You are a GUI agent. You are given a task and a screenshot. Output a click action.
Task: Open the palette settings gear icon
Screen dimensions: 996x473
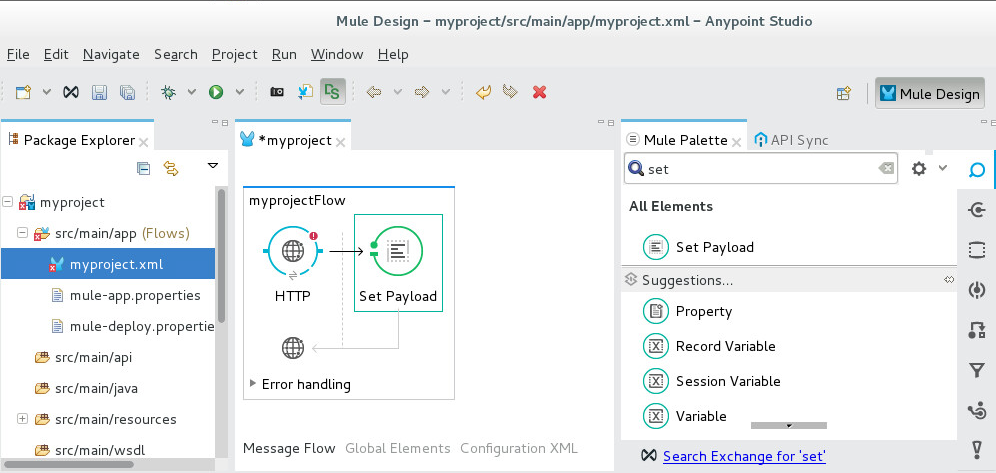click(919, 168)
